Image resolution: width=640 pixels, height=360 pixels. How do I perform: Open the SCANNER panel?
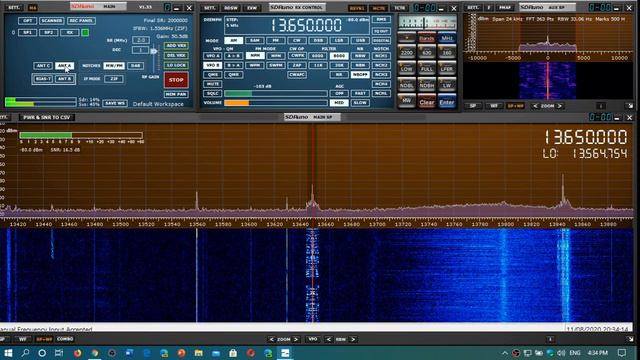[51, 20]
